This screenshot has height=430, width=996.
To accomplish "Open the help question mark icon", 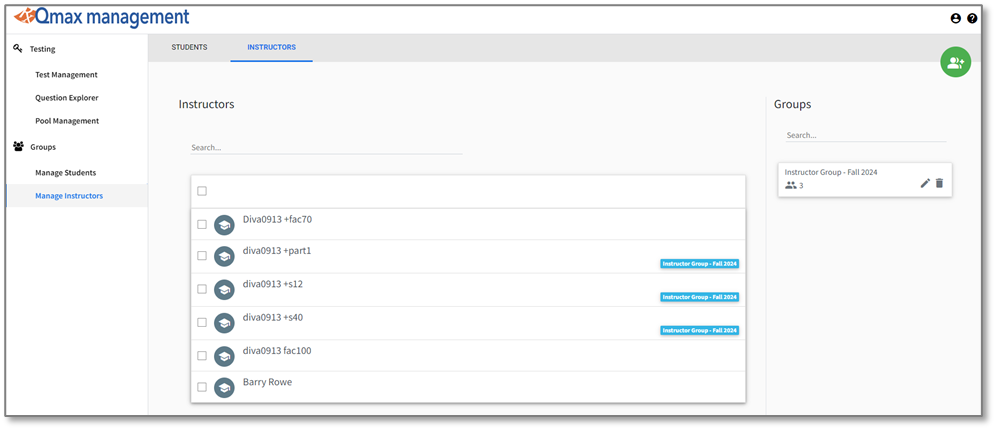I will [972, 18].
